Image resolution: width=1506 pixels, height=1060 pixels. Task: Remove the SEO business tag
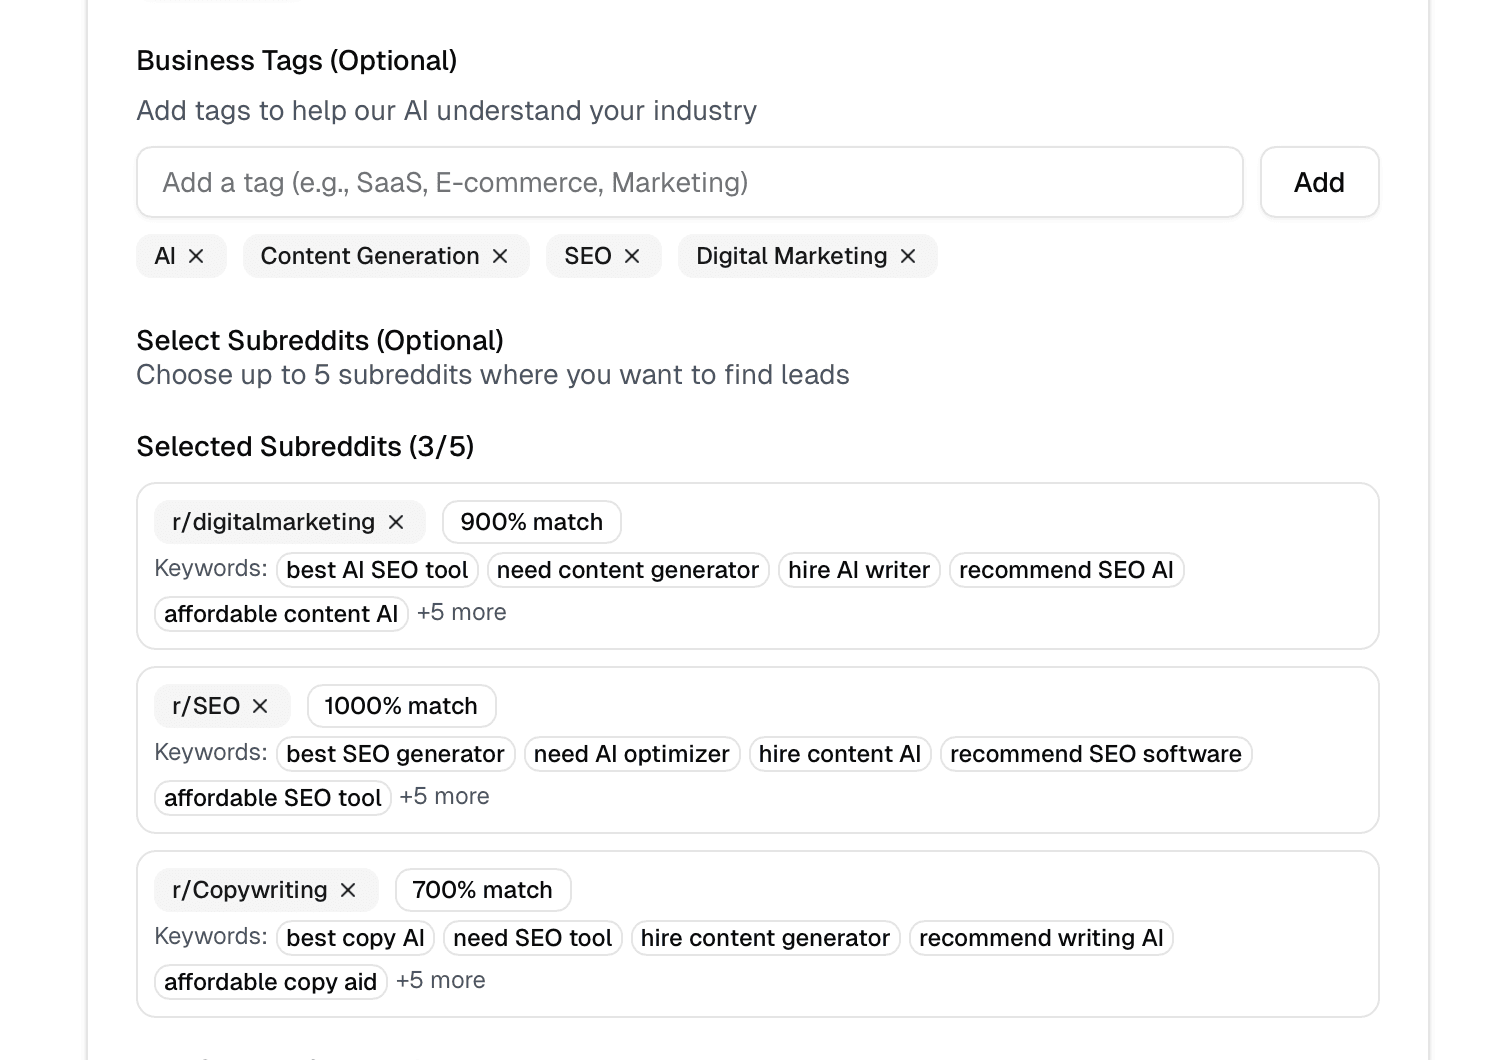coord(631,256)
